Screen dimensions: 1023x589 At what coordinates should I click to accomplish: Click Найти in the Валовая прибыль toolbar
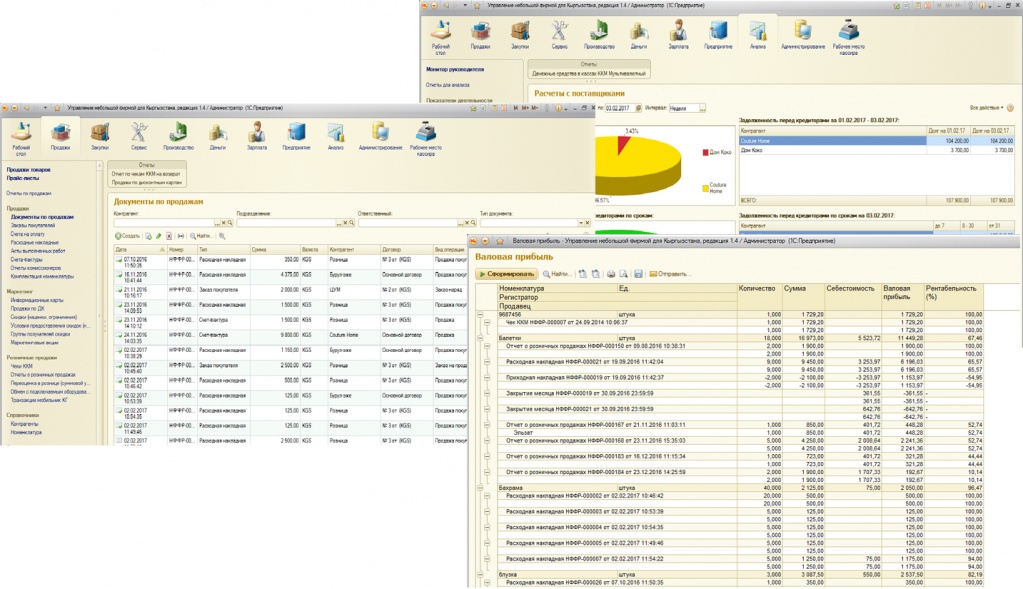[x=557, y=274]
